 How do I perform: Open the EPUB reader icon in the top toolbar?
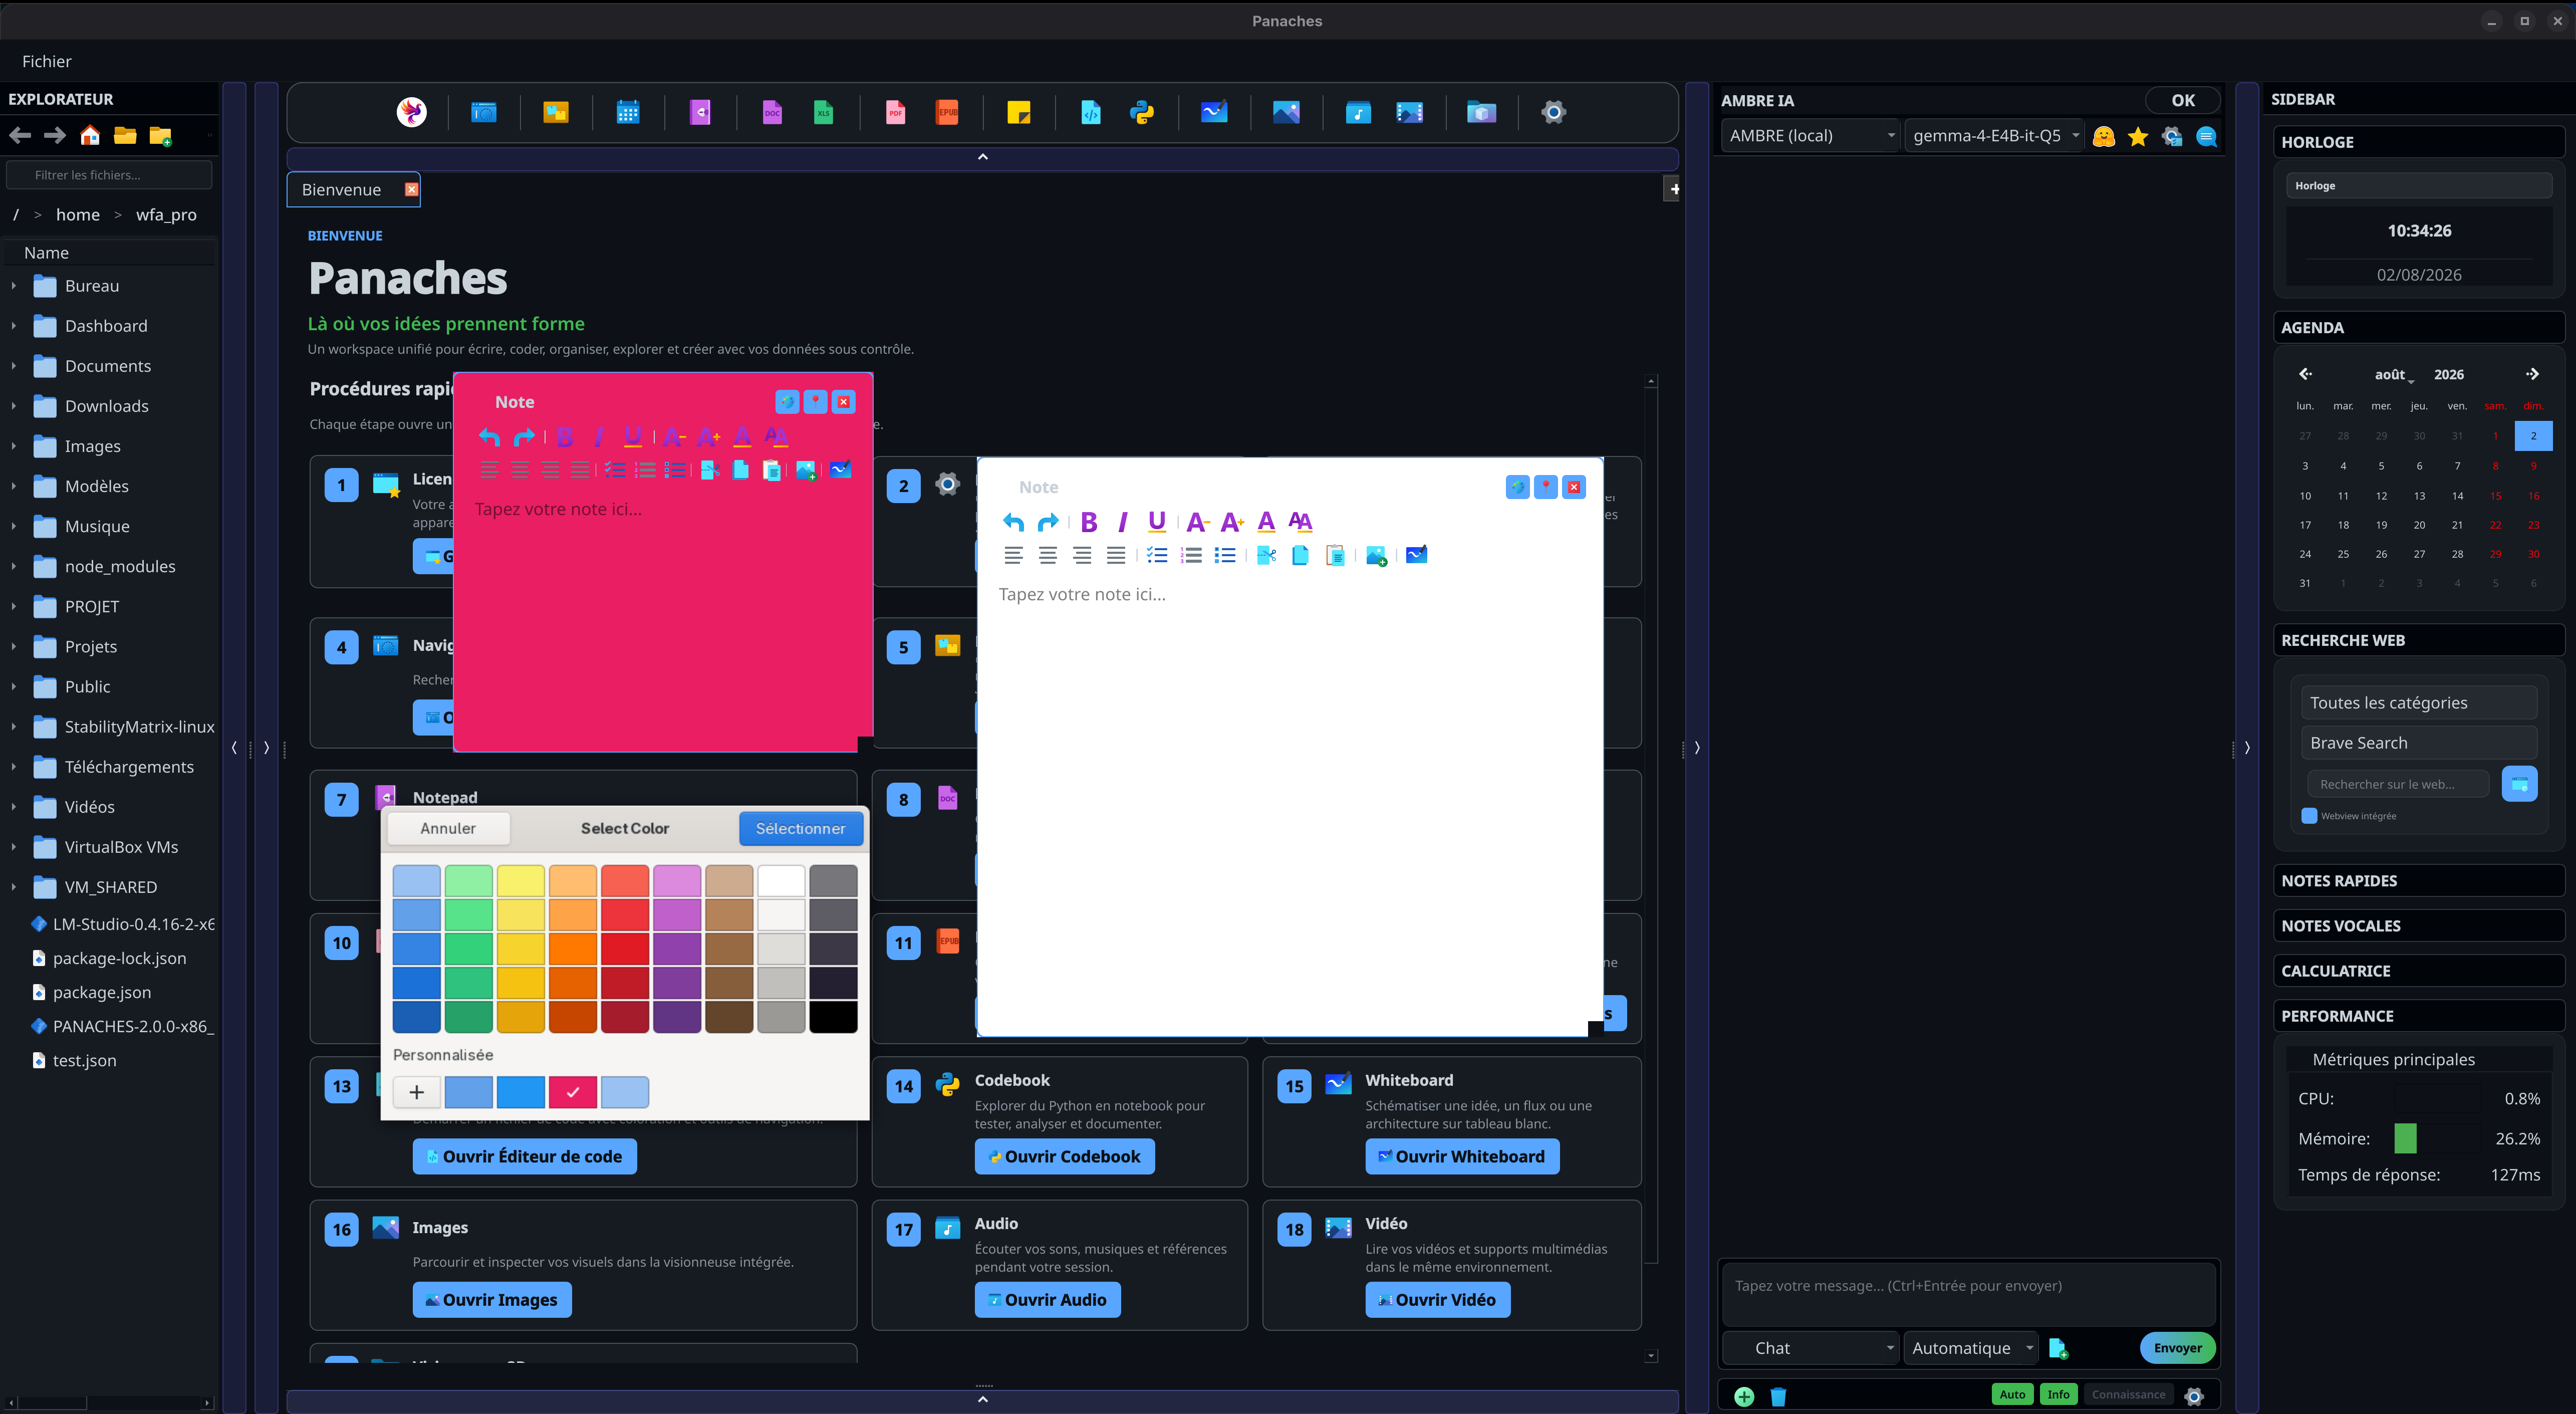(947, 112)
